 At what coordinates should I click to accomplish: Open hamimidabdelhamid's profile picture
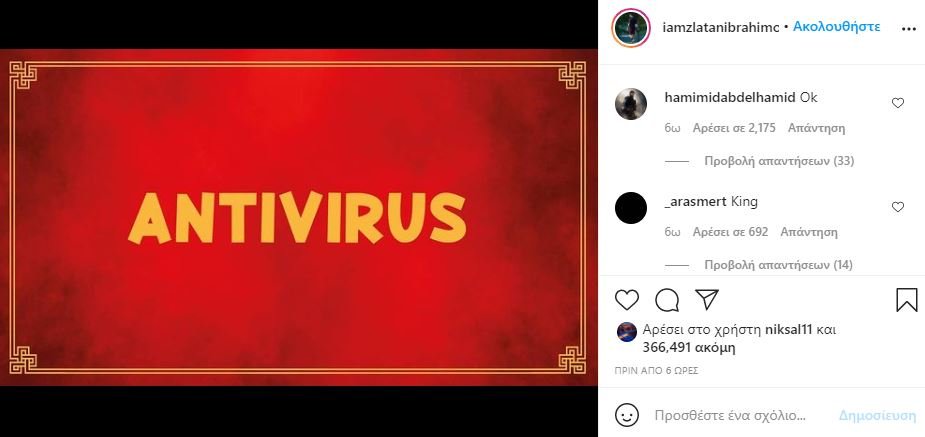coord(631,104)
